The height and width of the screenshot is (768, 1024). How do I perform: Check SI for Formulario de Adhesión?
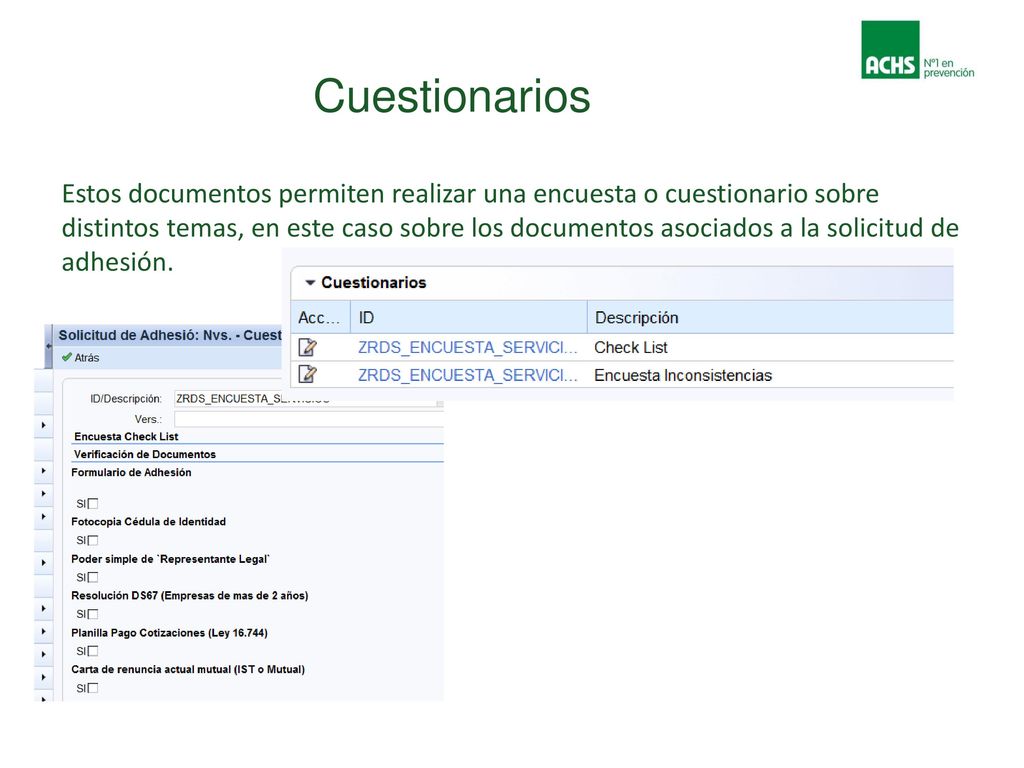93,504
